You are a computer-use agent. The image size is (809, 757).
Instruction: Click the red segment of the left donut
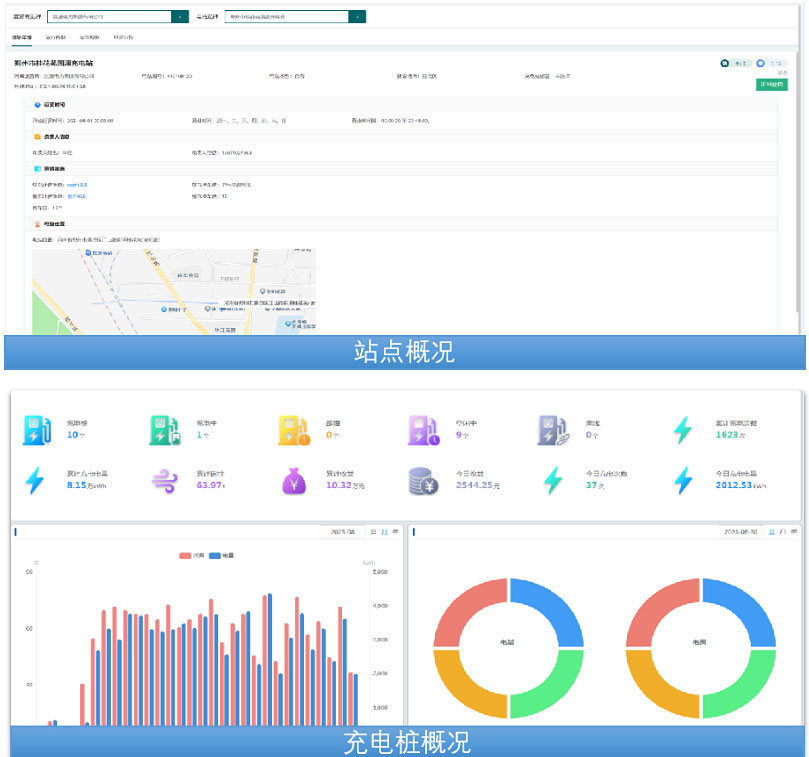468,610
